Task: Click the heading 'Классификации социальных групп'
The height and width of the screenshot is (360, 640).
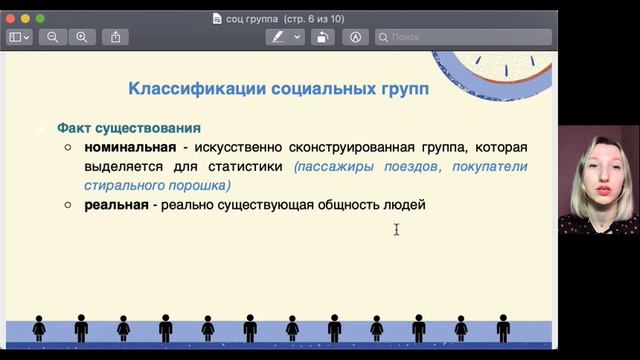Action: (279, 89)
